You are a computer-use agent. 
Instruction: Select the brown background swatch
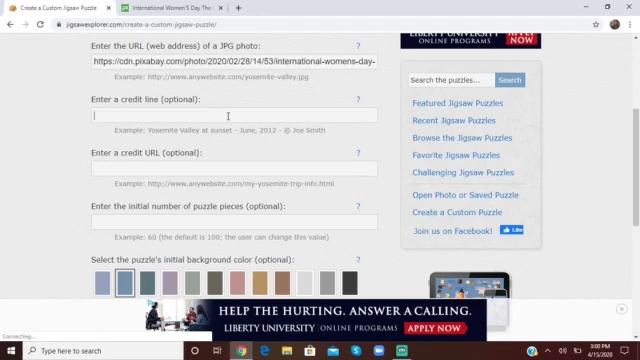[282, 283]
